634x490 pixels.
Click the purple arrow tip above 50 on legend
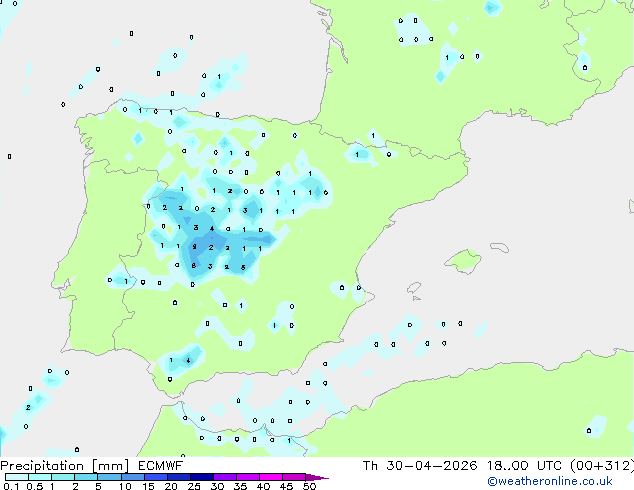[317, 477]
